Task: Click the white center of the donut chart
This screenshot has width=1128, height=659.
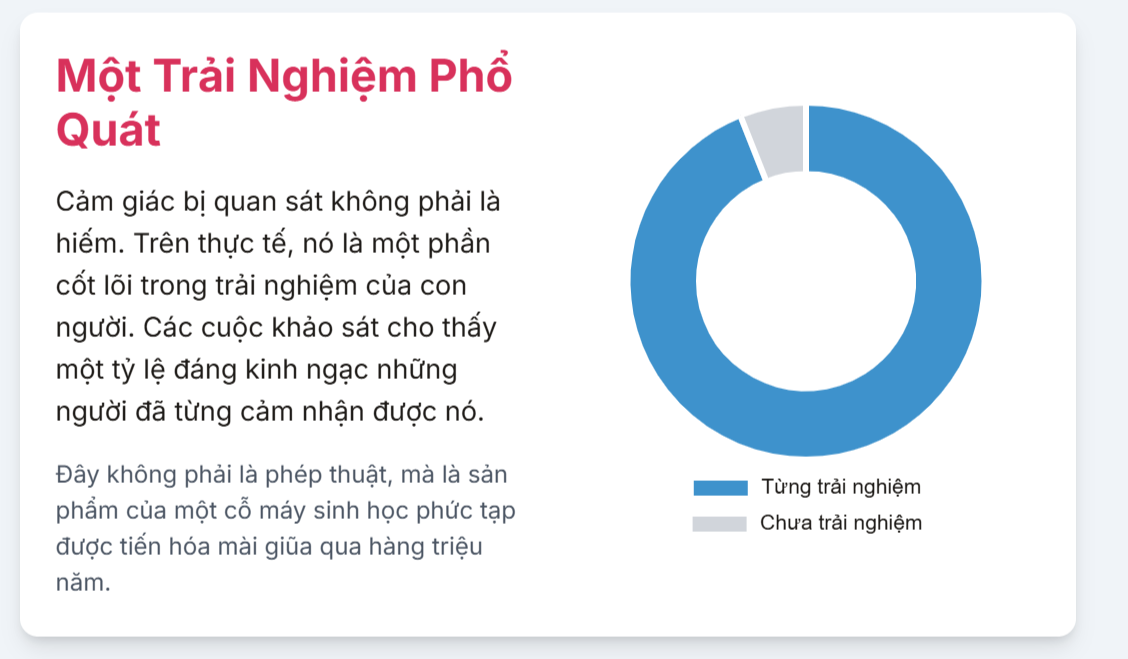Action: point(806,281)
